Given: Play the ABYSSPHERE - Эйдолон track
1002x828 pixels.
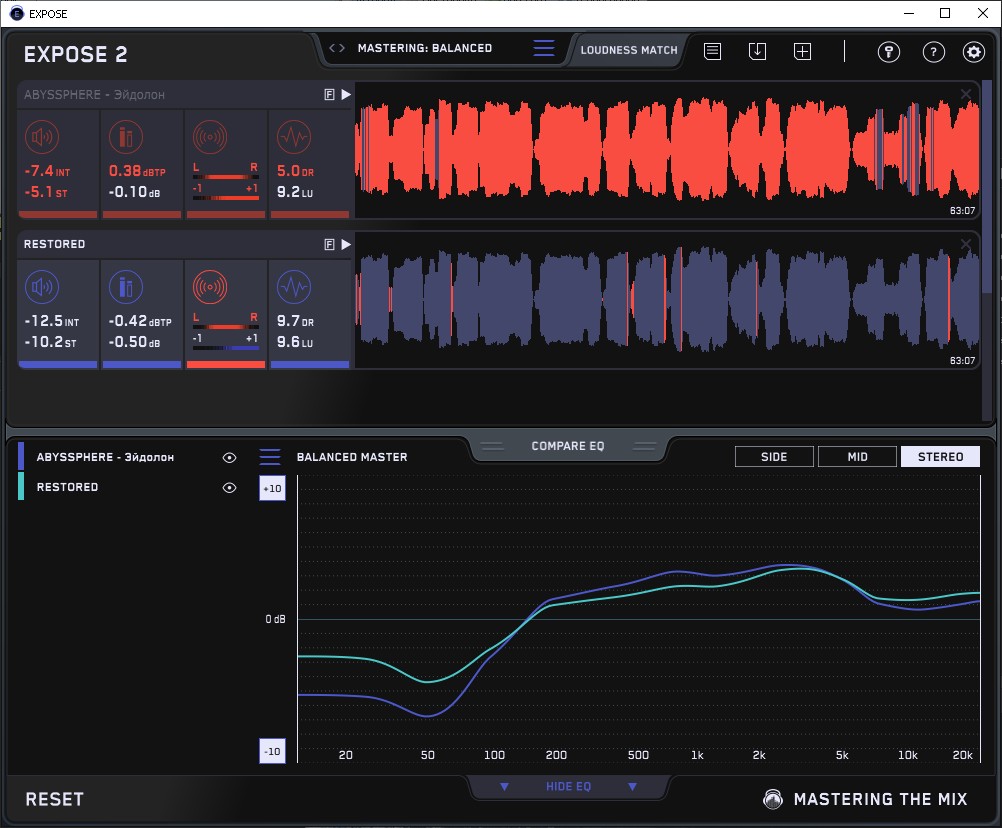Looking at the screenshot, I should click(346, 95).
